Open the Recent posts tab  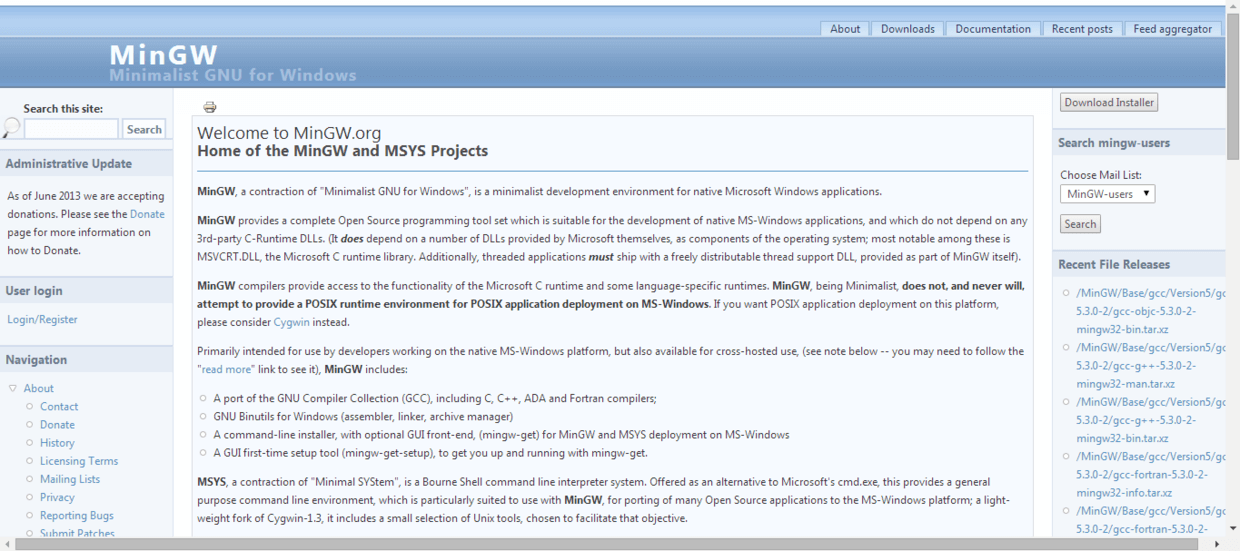(1082, 29)
